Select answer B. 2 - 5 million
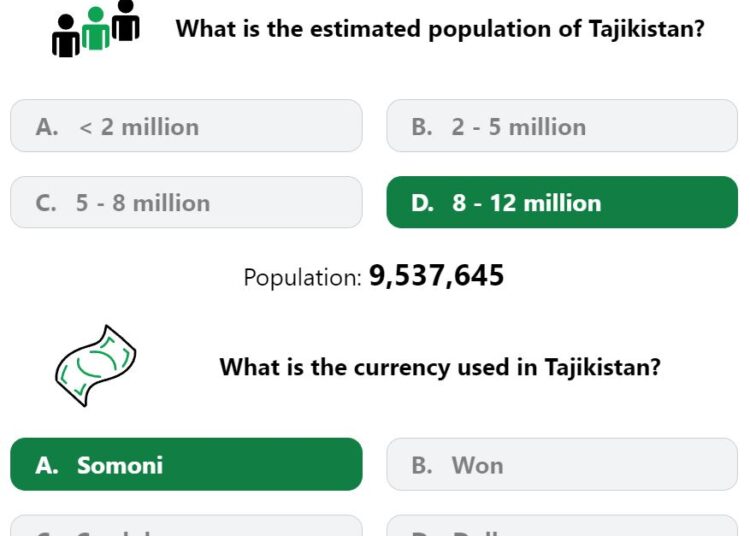The height and width of the screenshot is (536, 750). click(562, 126)
